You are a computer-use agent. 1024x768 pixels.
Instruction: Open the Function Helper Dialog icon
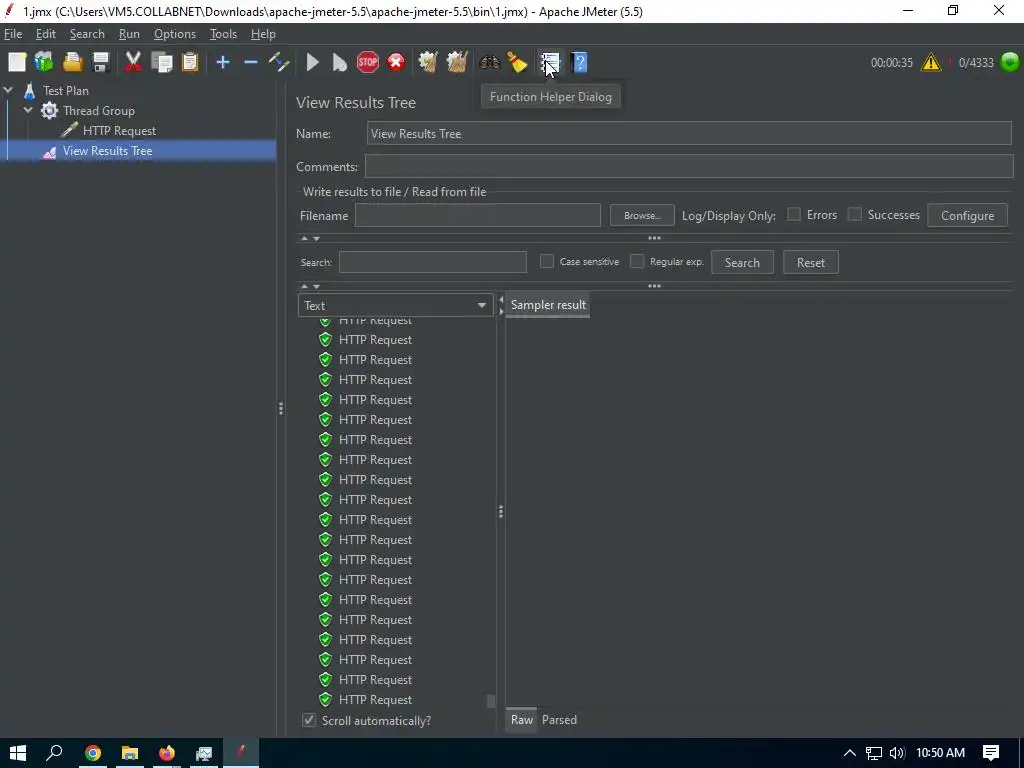pos(550,62)
